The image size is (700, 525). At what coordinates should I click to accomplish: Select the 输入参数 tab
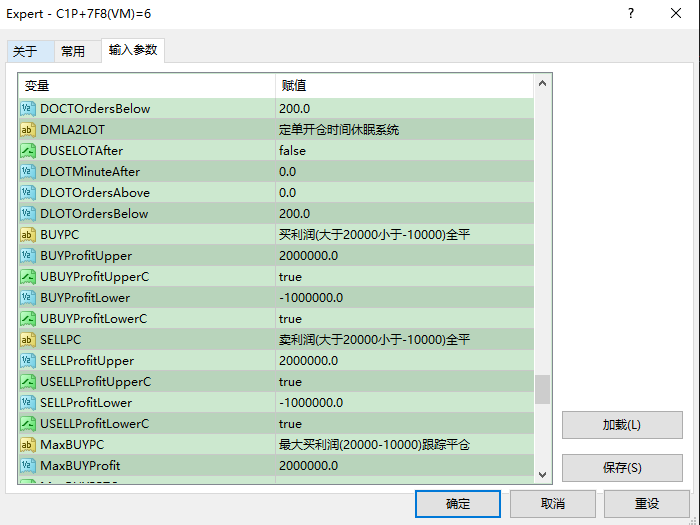point(133,50)
